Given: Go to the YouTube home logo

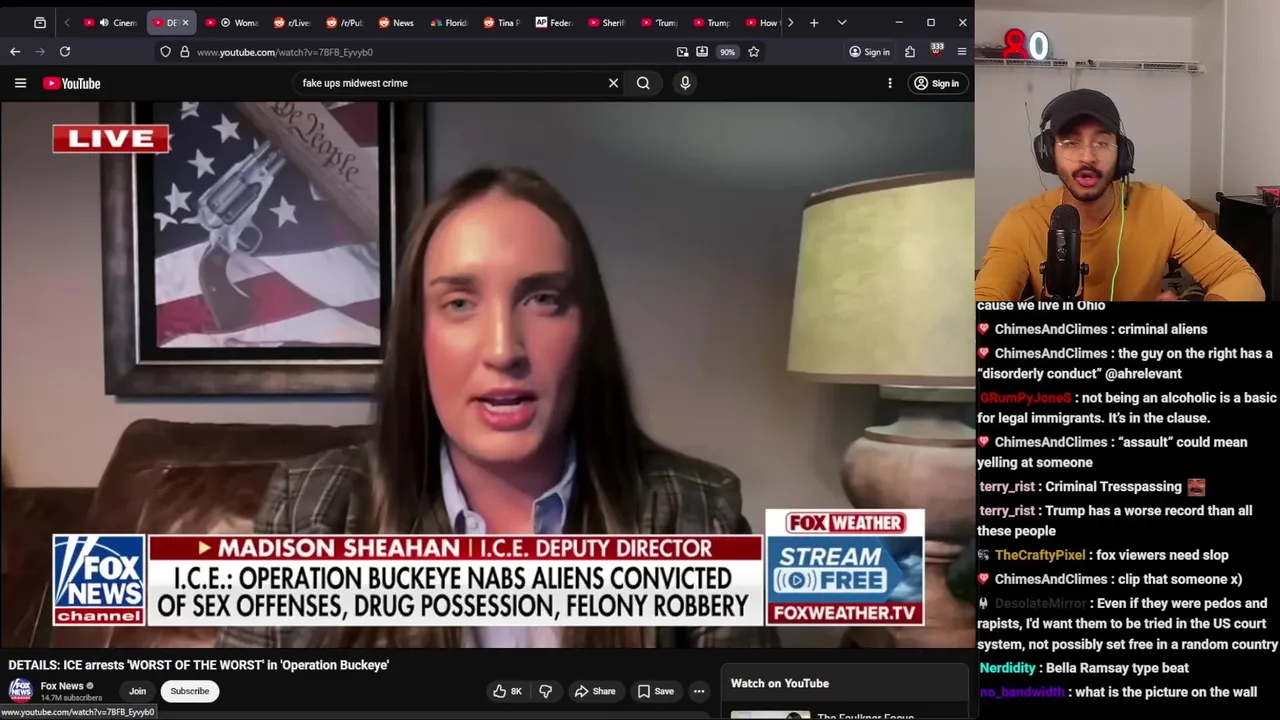Looking at the screenshot, I should (x=72, y=83).
